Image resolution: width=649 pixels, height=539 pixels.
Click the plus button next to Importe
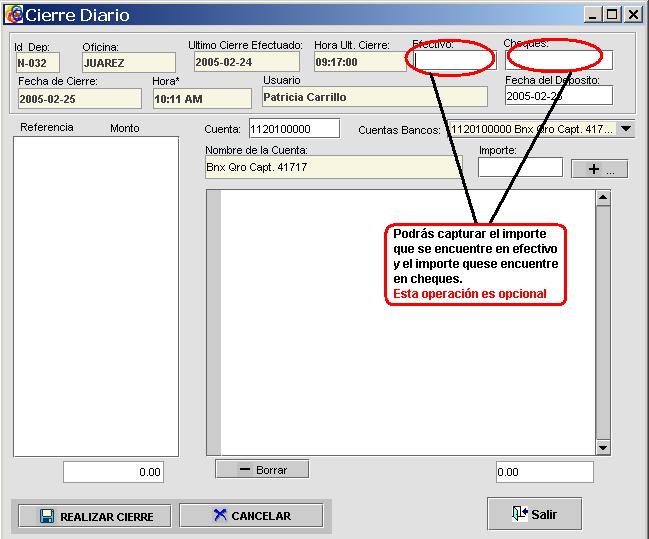(599, 169)
